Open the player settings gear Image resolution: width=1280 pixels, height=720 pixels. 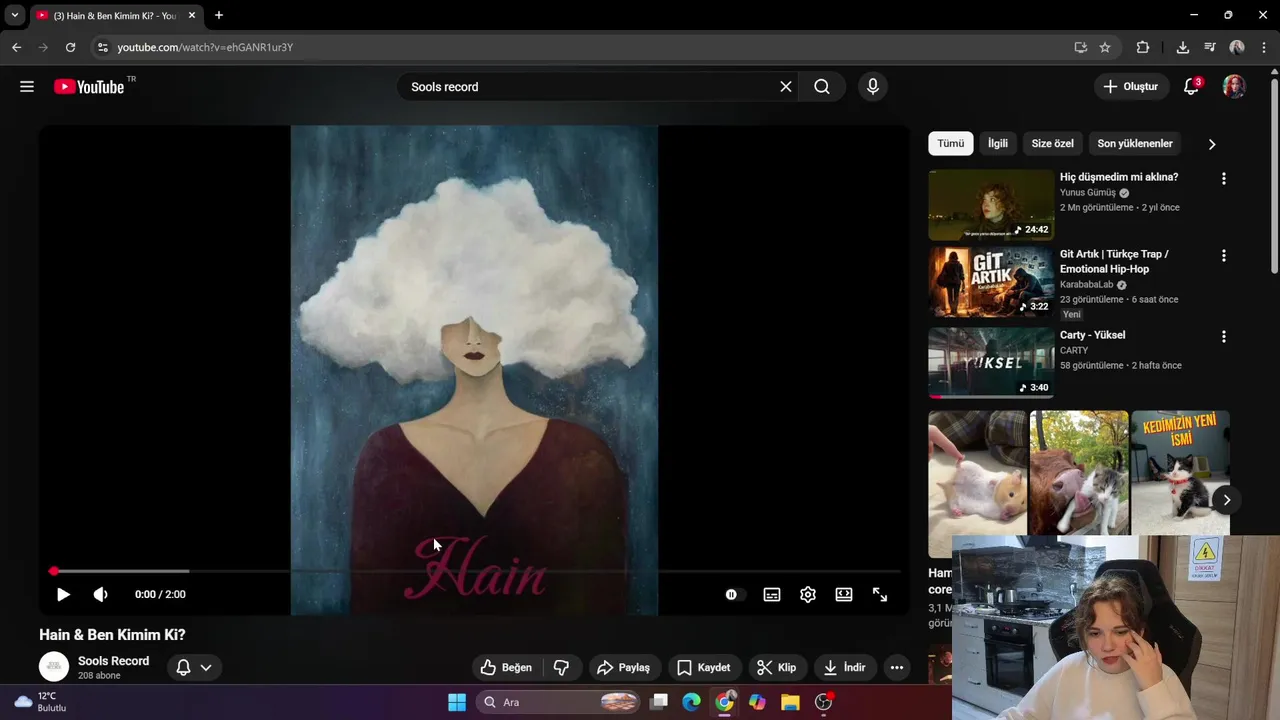[x=808, y=594]
